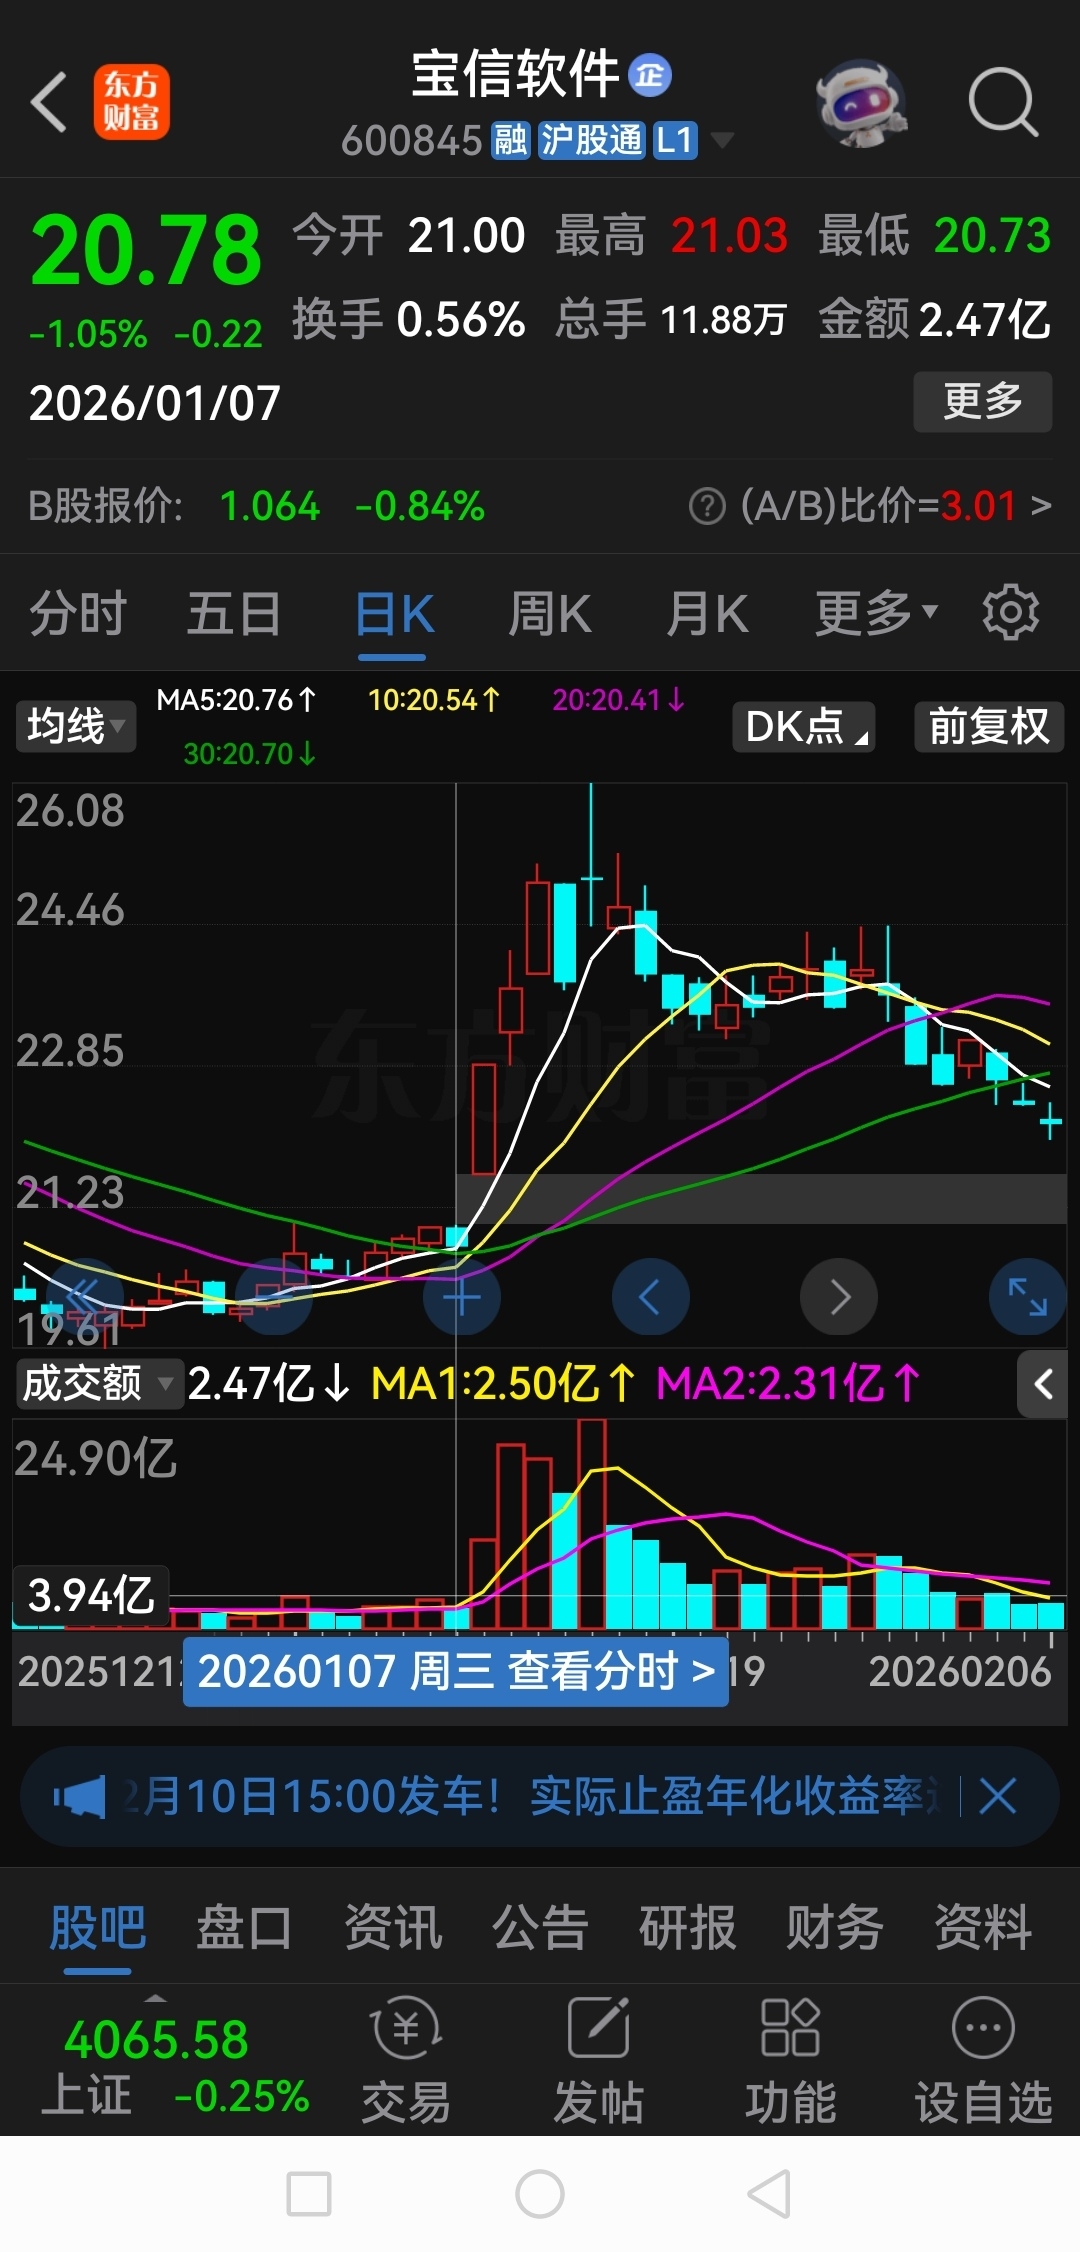The image size is (1080, 2252).
Task: Tap the blue 正 badge beside 宝信软件
Action: pyautogui.click(x=650, y=75)
